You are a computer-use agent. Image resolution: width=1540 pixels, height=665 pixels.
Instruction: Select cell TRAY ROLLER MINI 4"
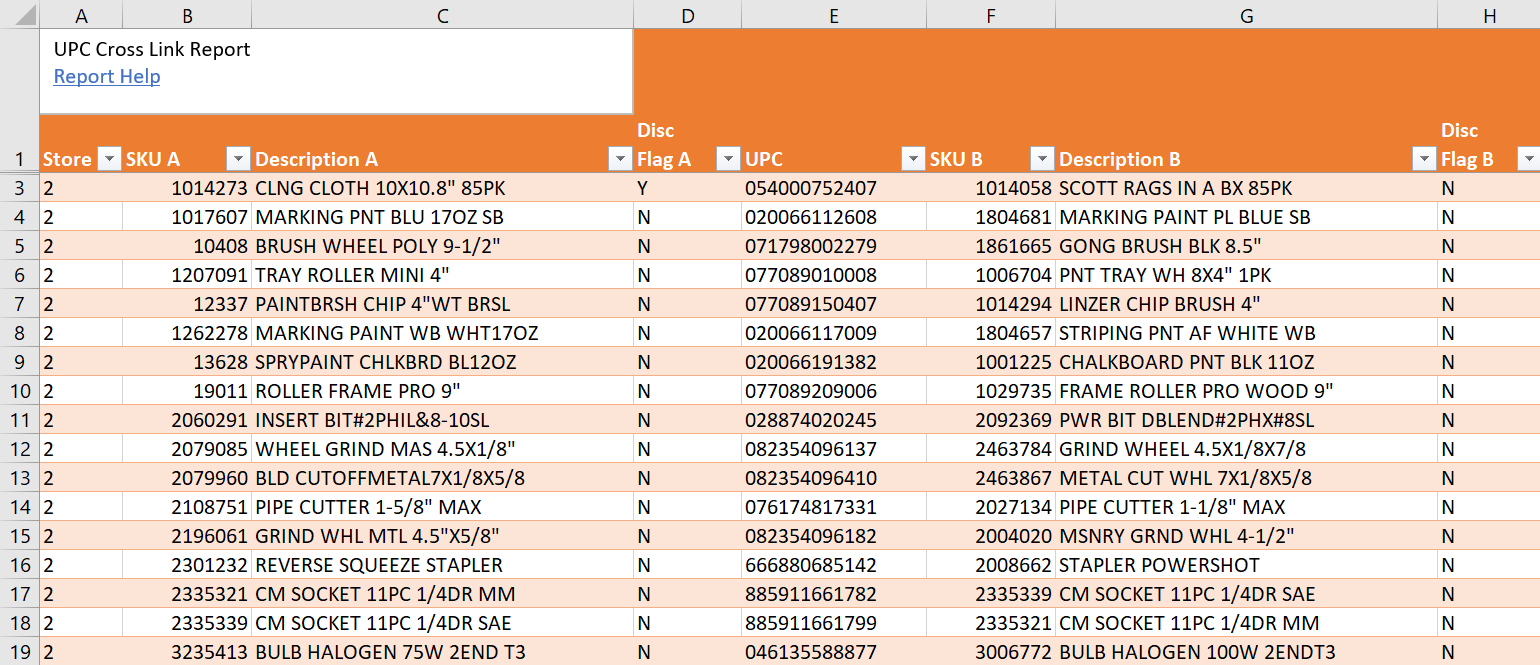(442, 275)
